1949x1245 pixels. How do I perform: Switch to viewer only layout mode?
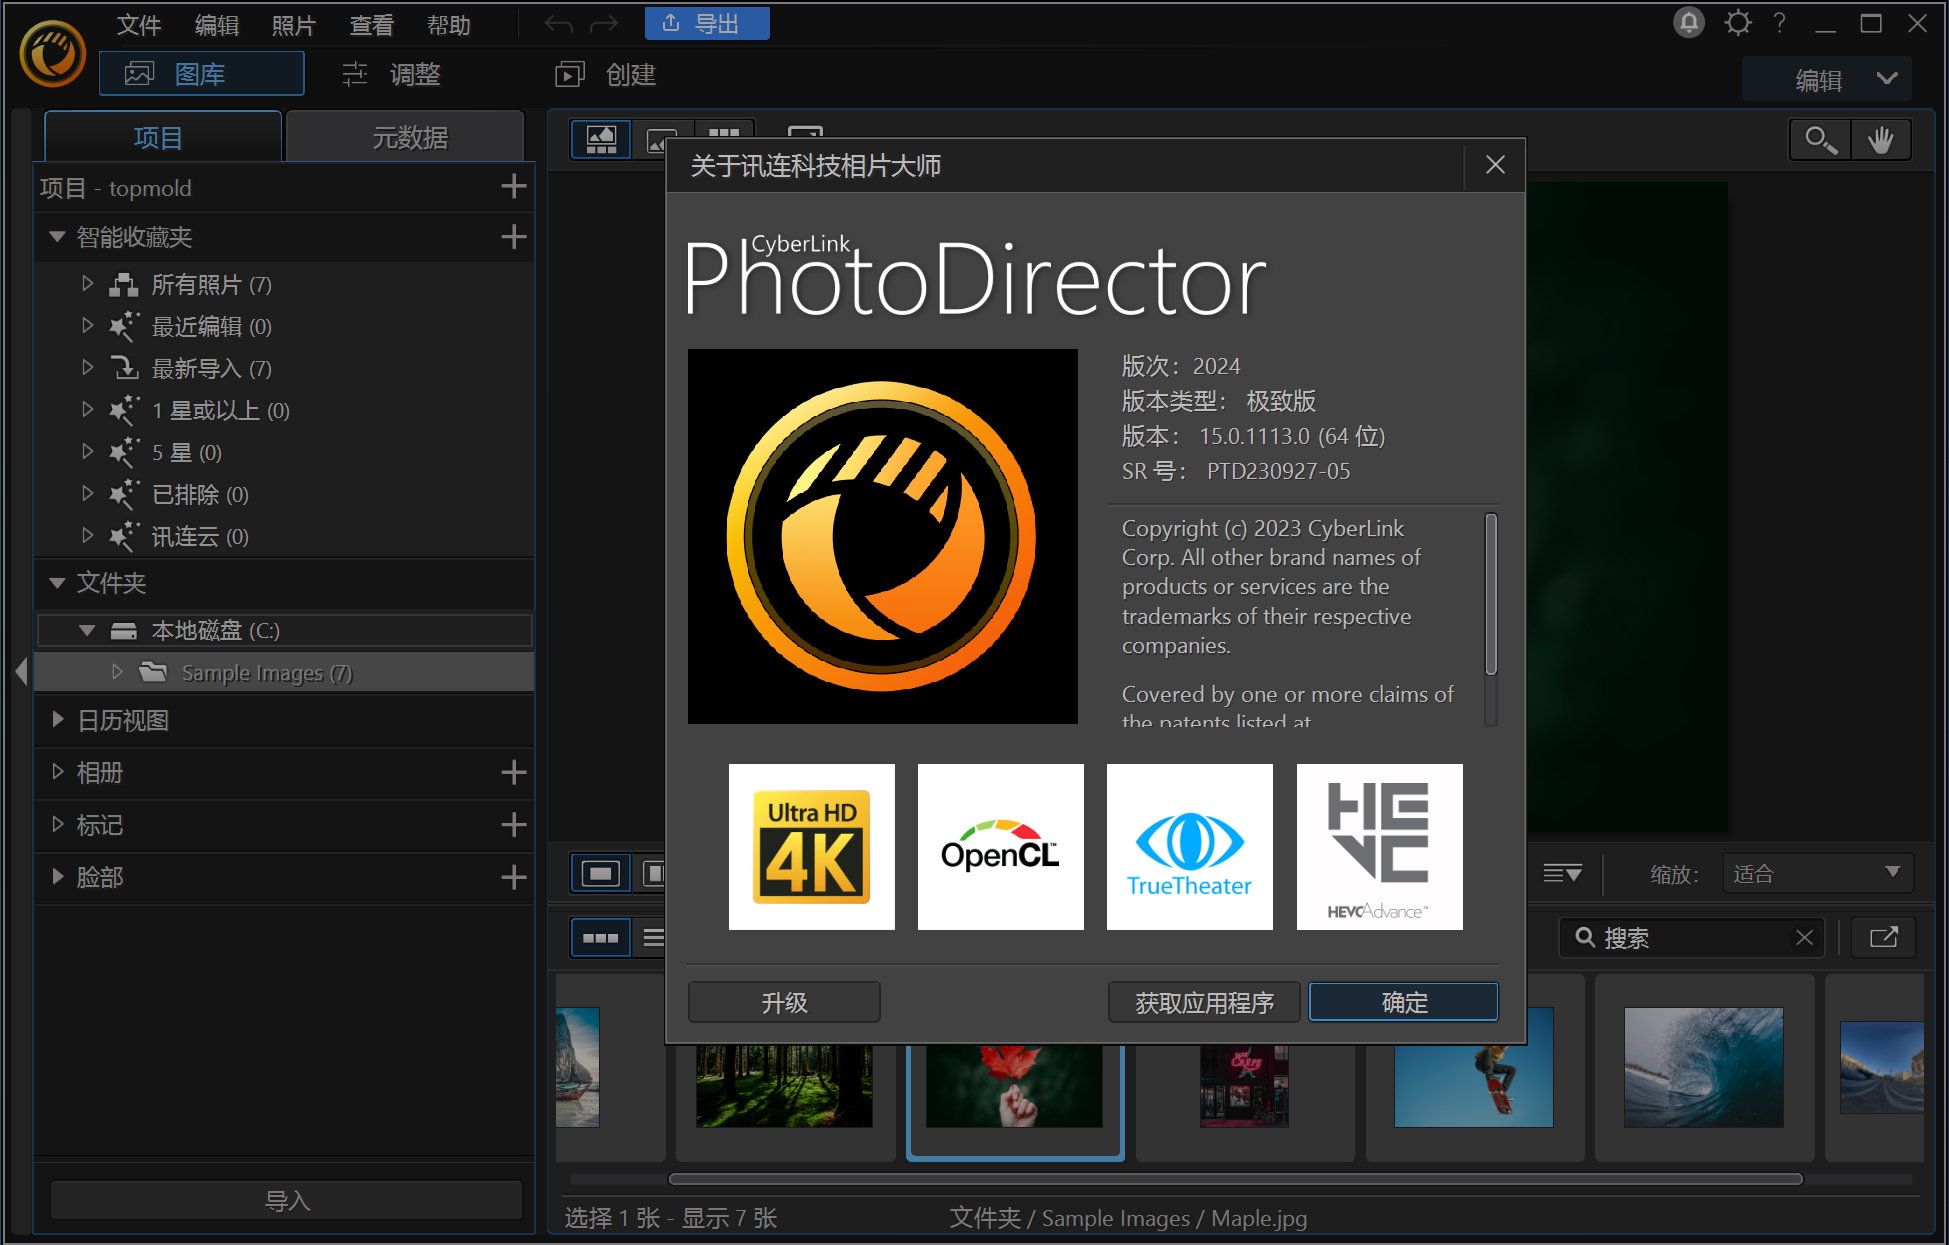tap(661, 141)
